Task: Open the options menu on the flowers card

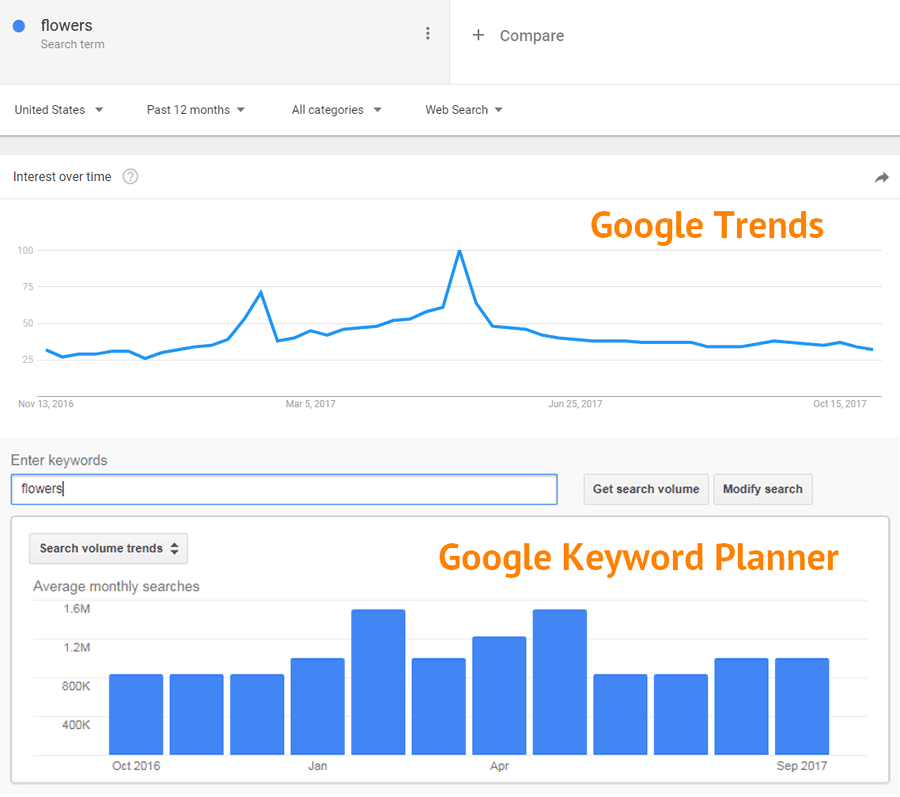Action: 428,32
